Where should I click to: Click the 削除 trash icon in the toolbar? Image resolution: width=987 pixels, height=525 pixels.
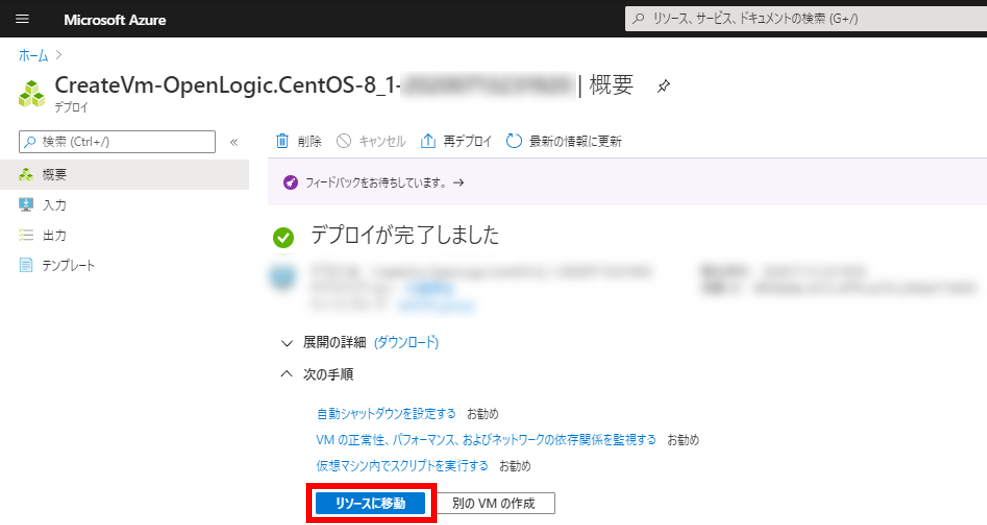point(283,141)
